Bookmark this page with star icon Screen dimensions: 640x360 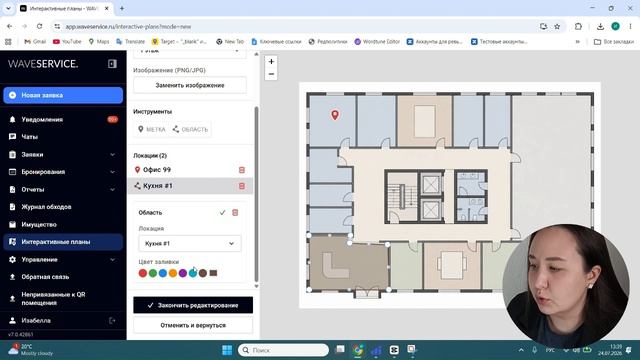tap(557, 27)
